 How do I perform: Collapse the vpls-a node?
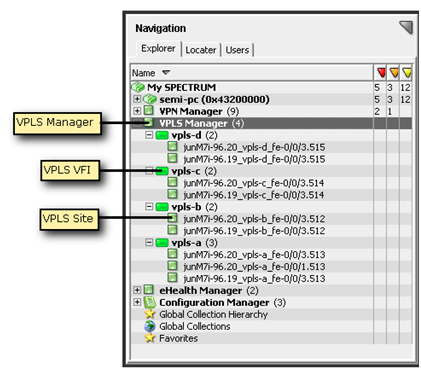[149, 242]
